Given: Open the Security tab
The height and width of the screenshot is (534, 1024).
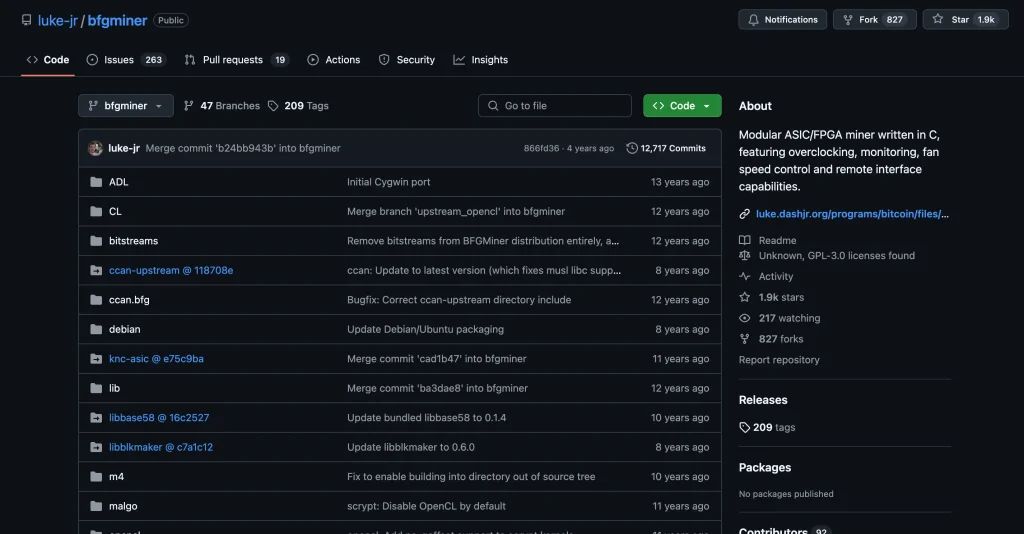Looking at the screenshot, I should pyautogui.click(x=407, y=59).
